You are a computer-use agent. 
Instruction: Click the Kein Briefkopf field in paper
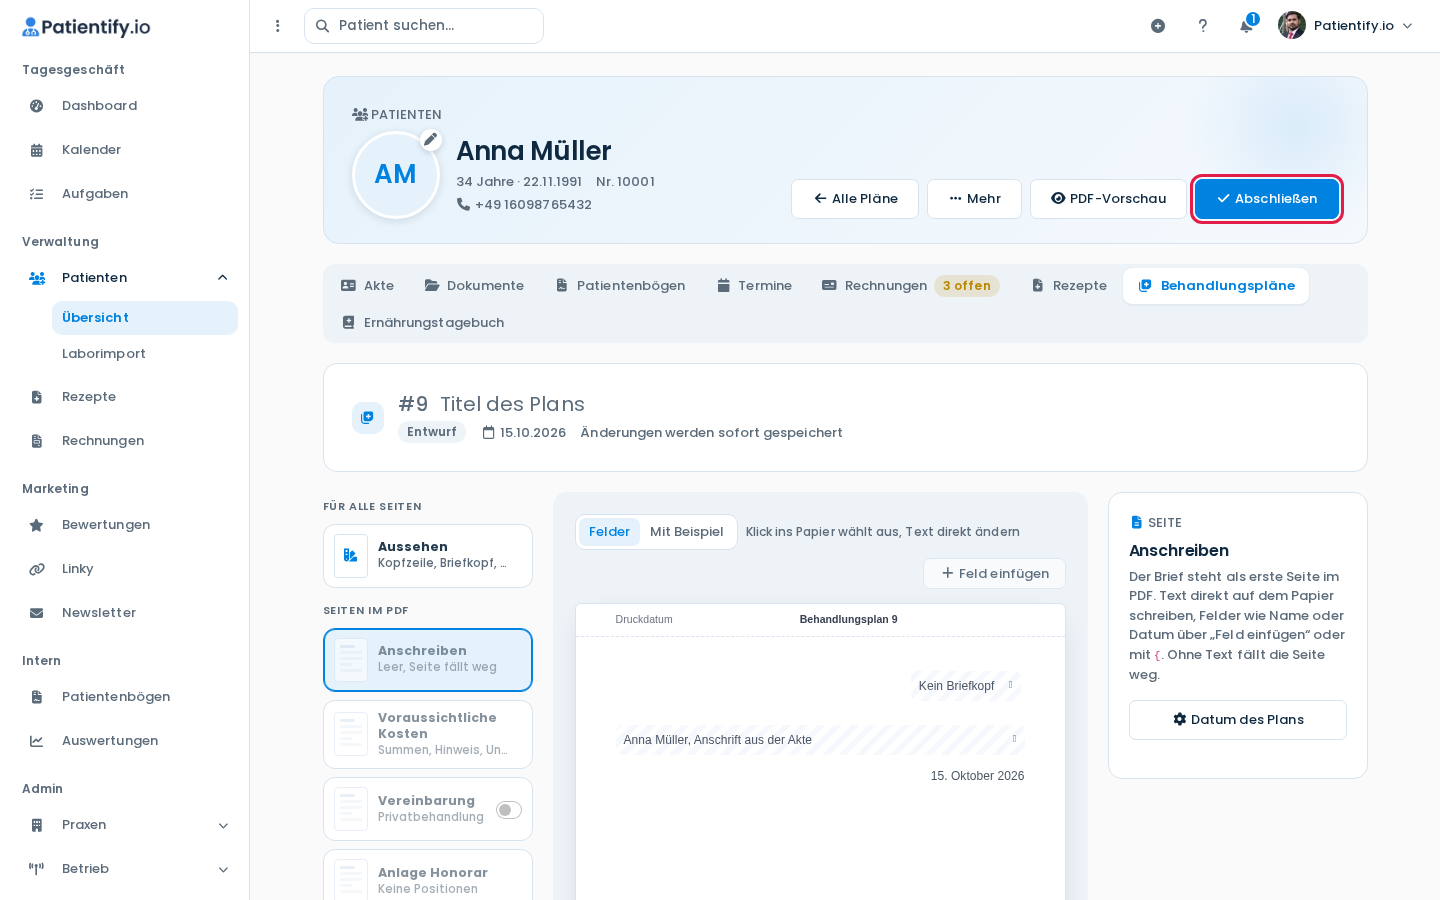pyautogui.click(x=965, y=686)
